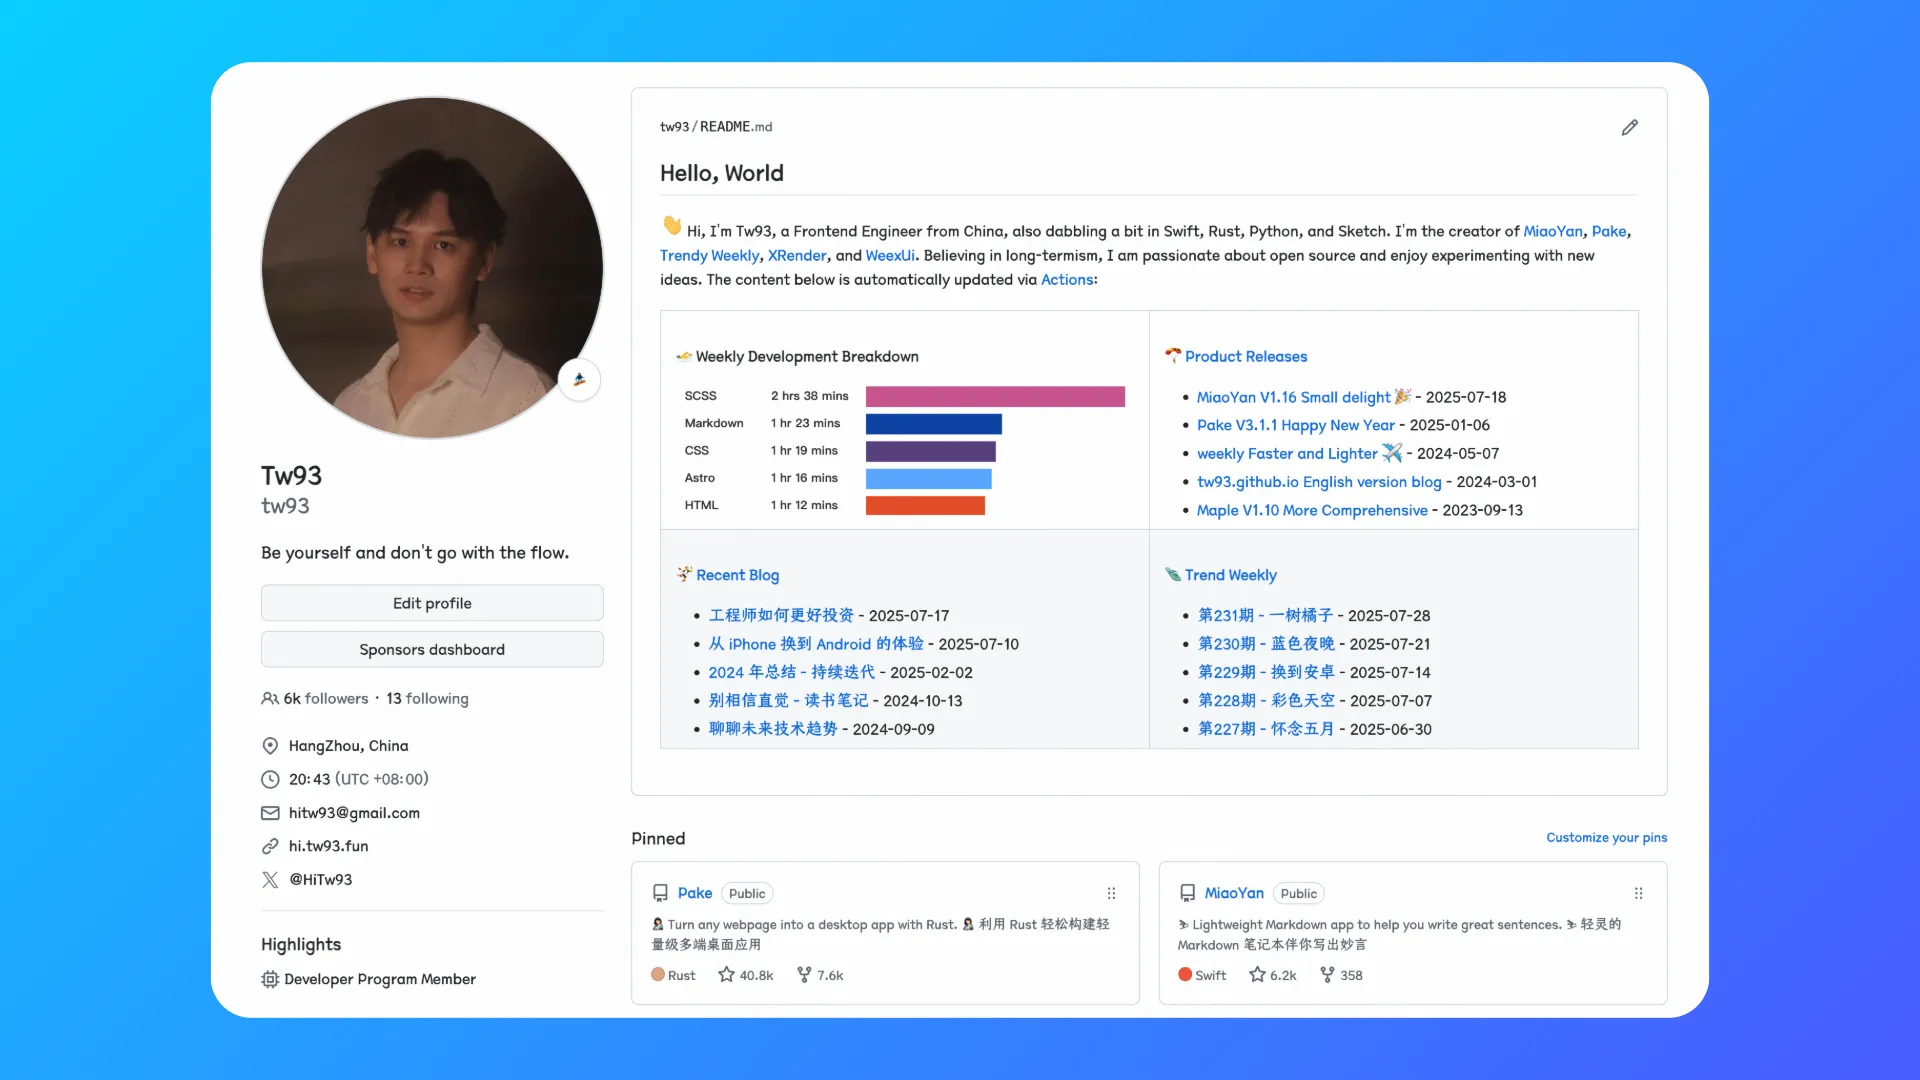Click the MiaoYan pin drag handle
Image resolution: width=1920 pixels, height=1080 pixels.
[x=1638, y=893]
